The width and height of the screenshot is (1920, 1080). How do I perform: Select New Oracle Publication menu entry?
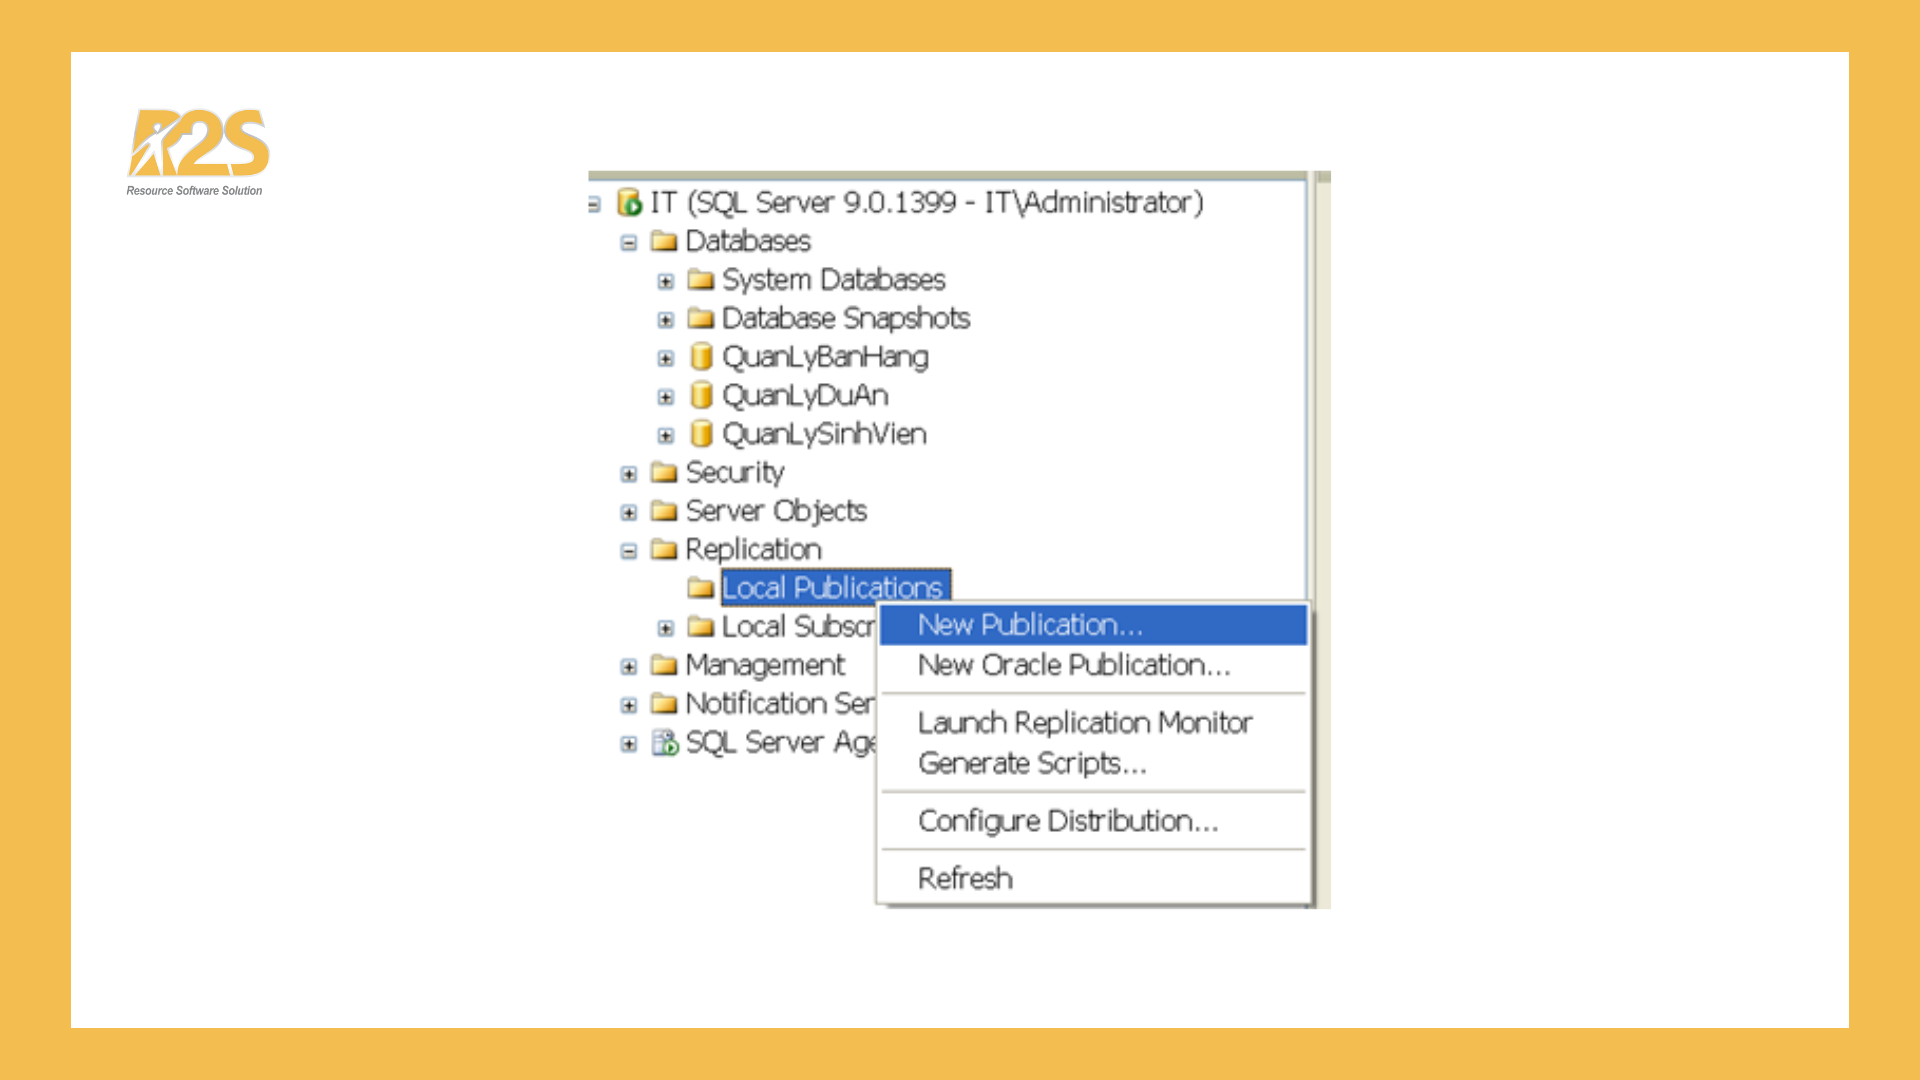coord(1074,665)
